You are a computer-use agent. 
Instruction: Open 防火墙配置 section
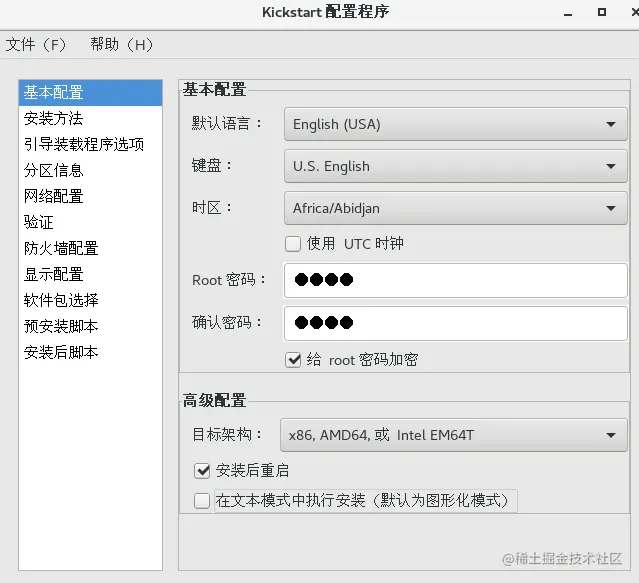click(x=90, y=248)
